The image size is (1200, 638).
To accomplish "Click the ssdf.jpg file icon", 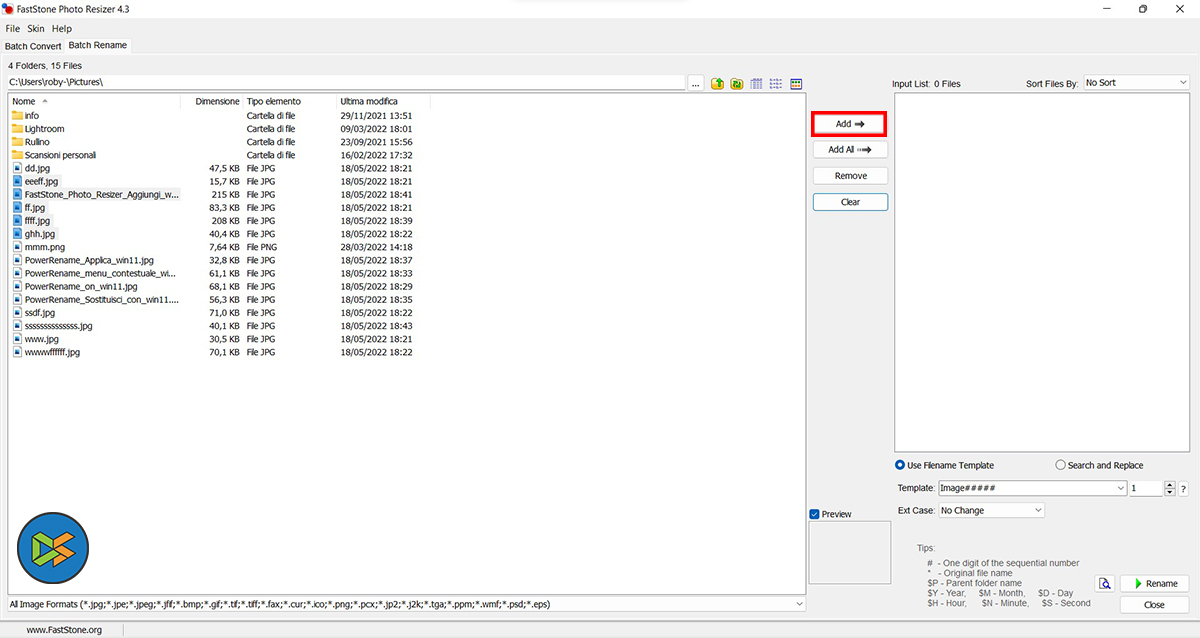I will pos(17,312).
